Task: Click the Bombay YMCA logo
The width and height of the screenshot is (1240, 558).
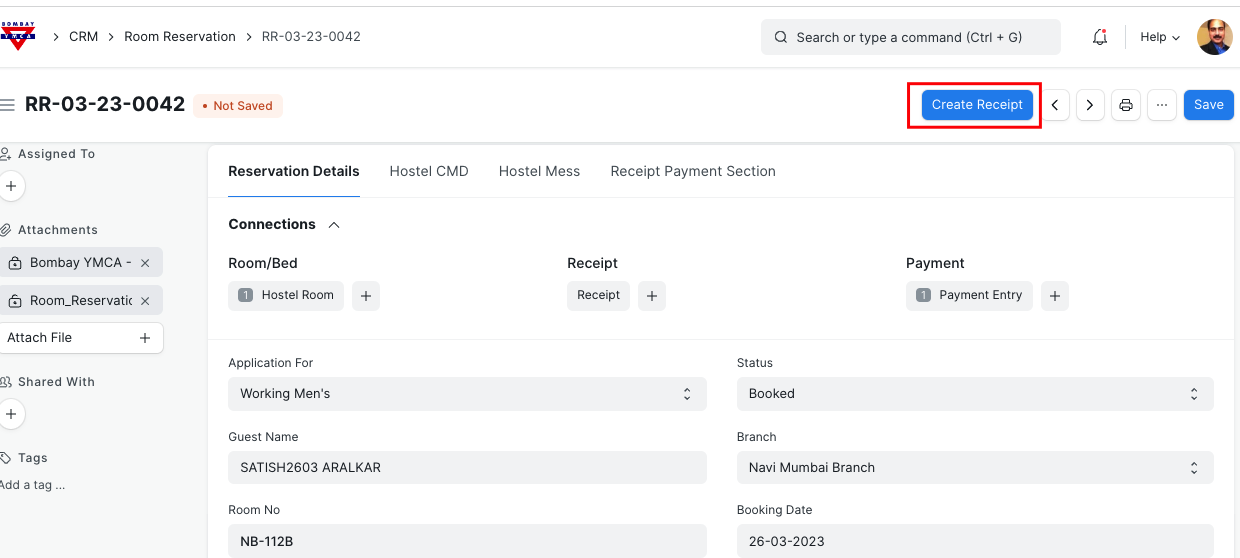Action: pos(18,37)
